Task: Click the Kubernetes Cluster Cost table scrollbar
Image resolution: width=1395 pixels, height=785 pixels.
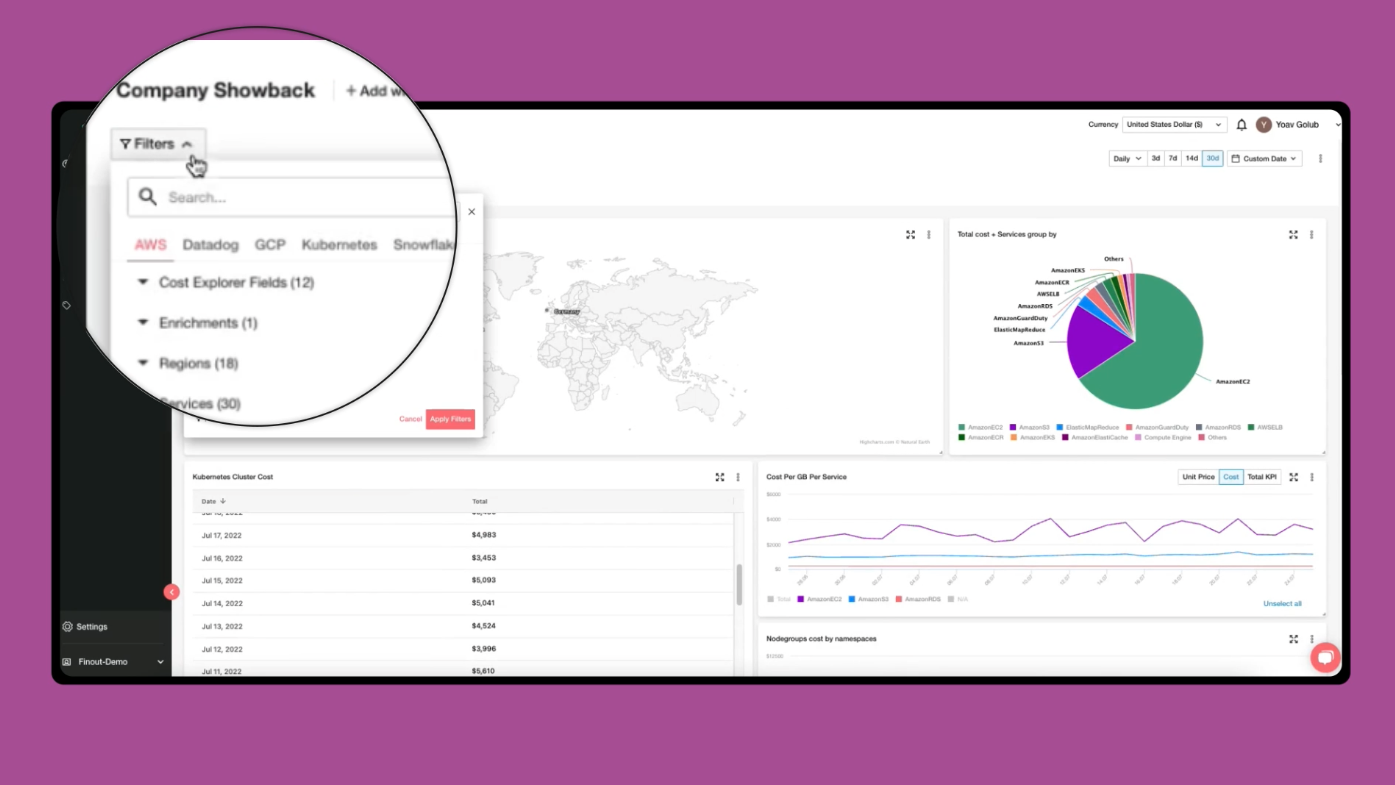Action: [739, 584]
